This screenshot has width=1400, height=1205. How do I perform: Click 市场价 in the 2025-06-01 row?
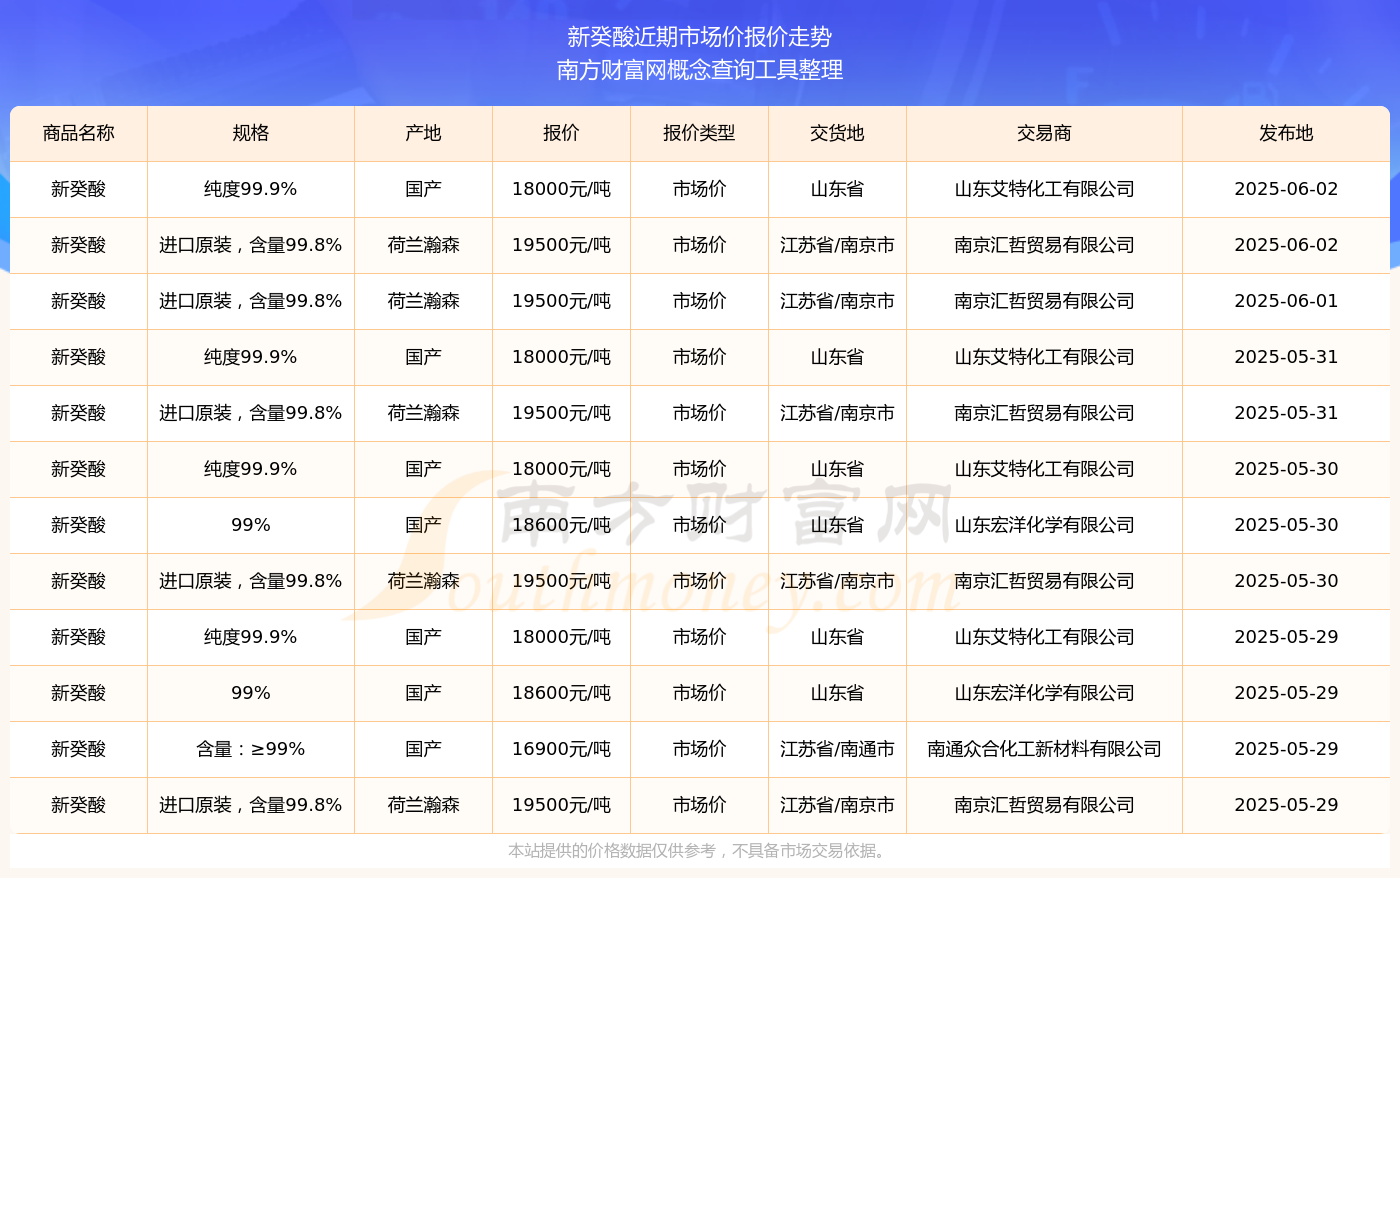(700, 302)
